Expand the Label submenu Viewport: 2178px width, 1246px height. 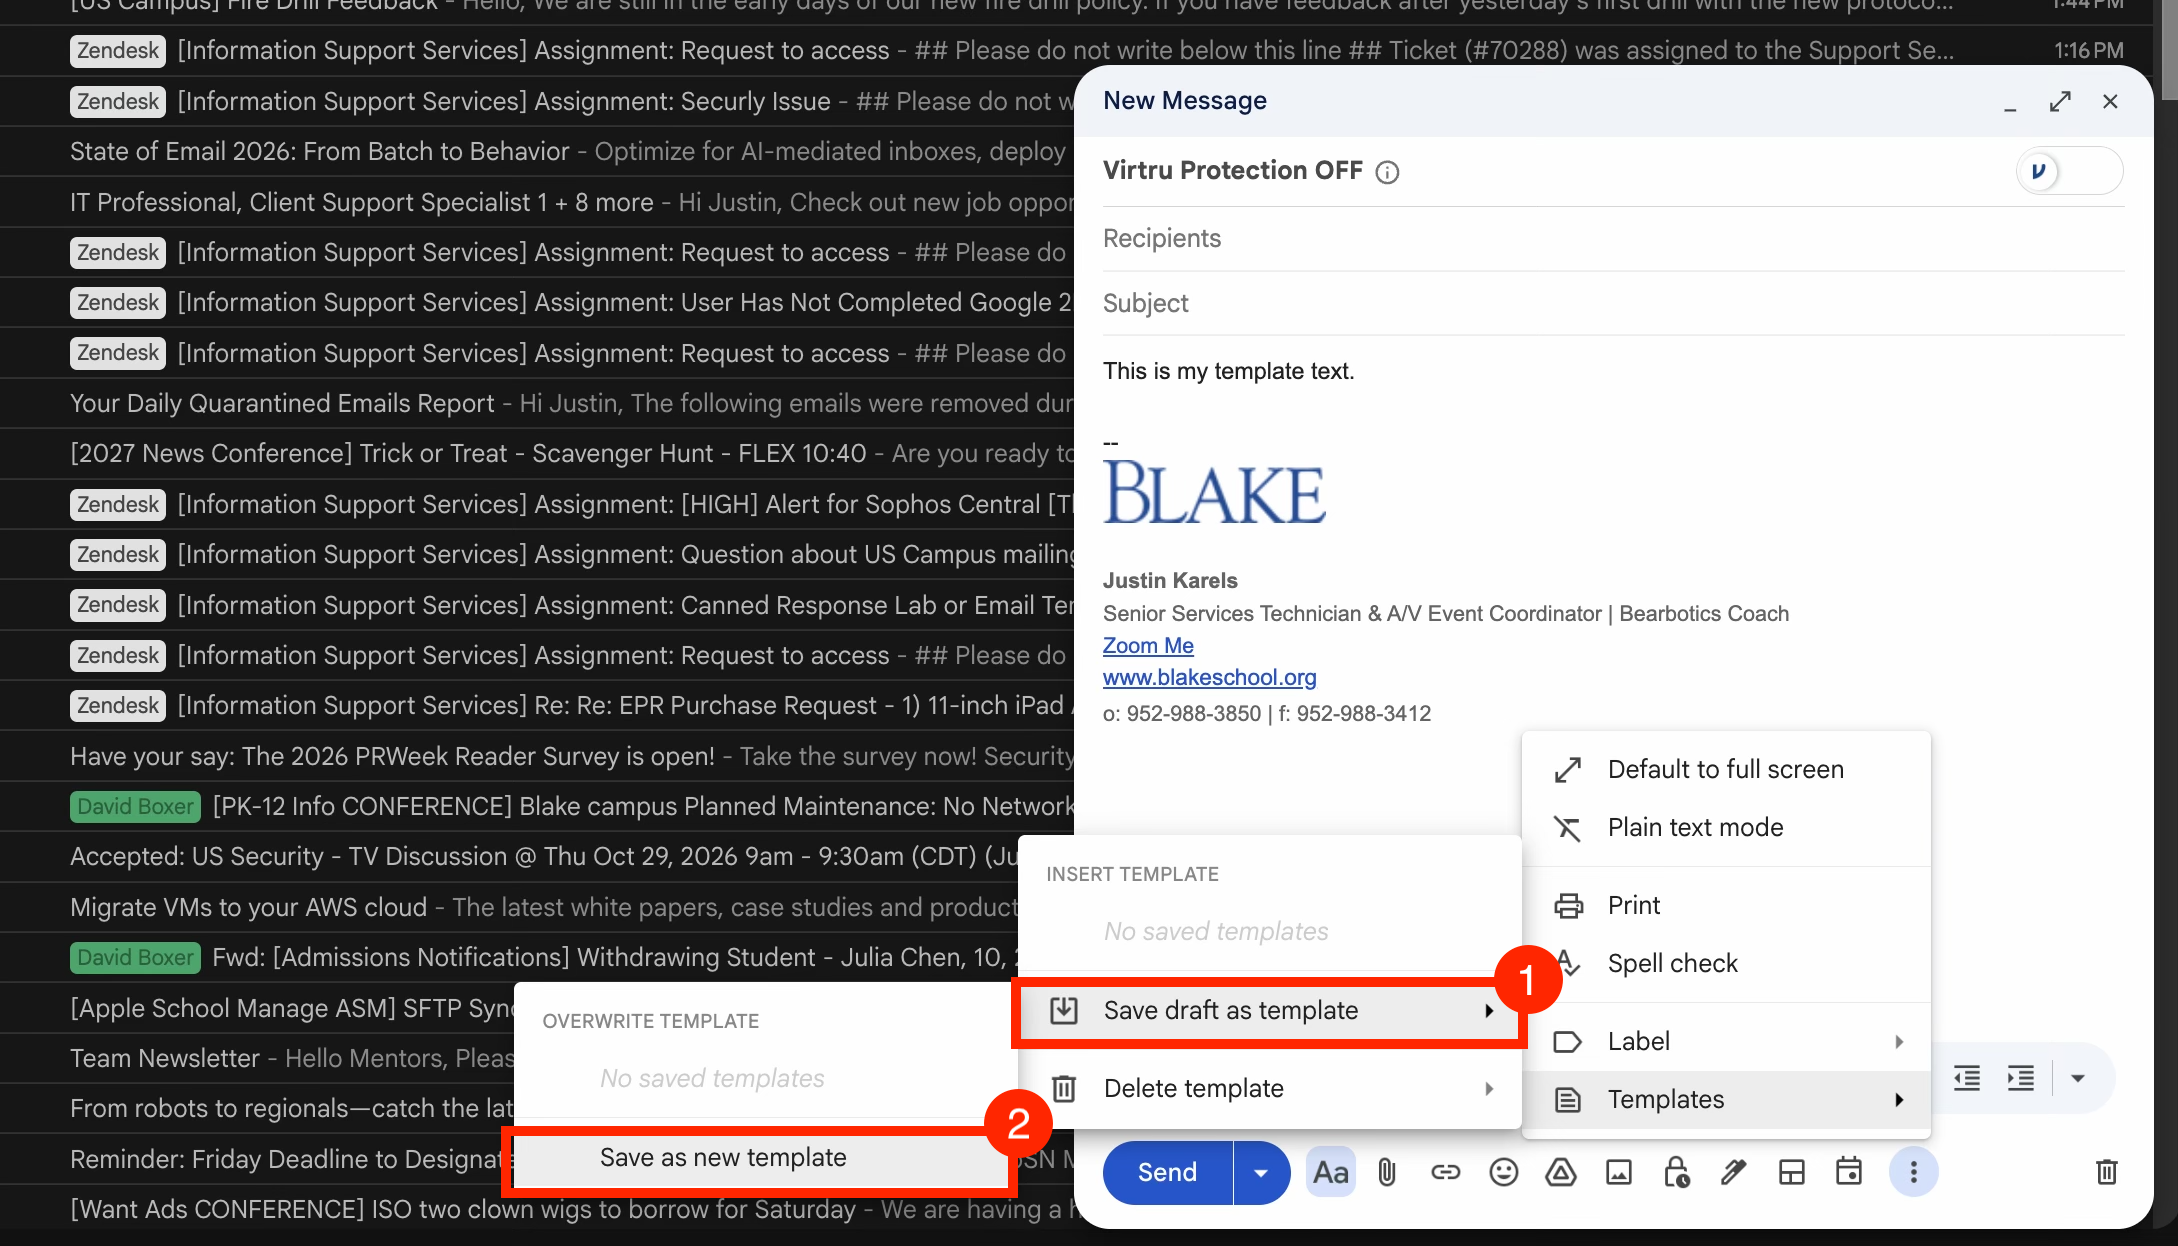tap(1726, 1042)
